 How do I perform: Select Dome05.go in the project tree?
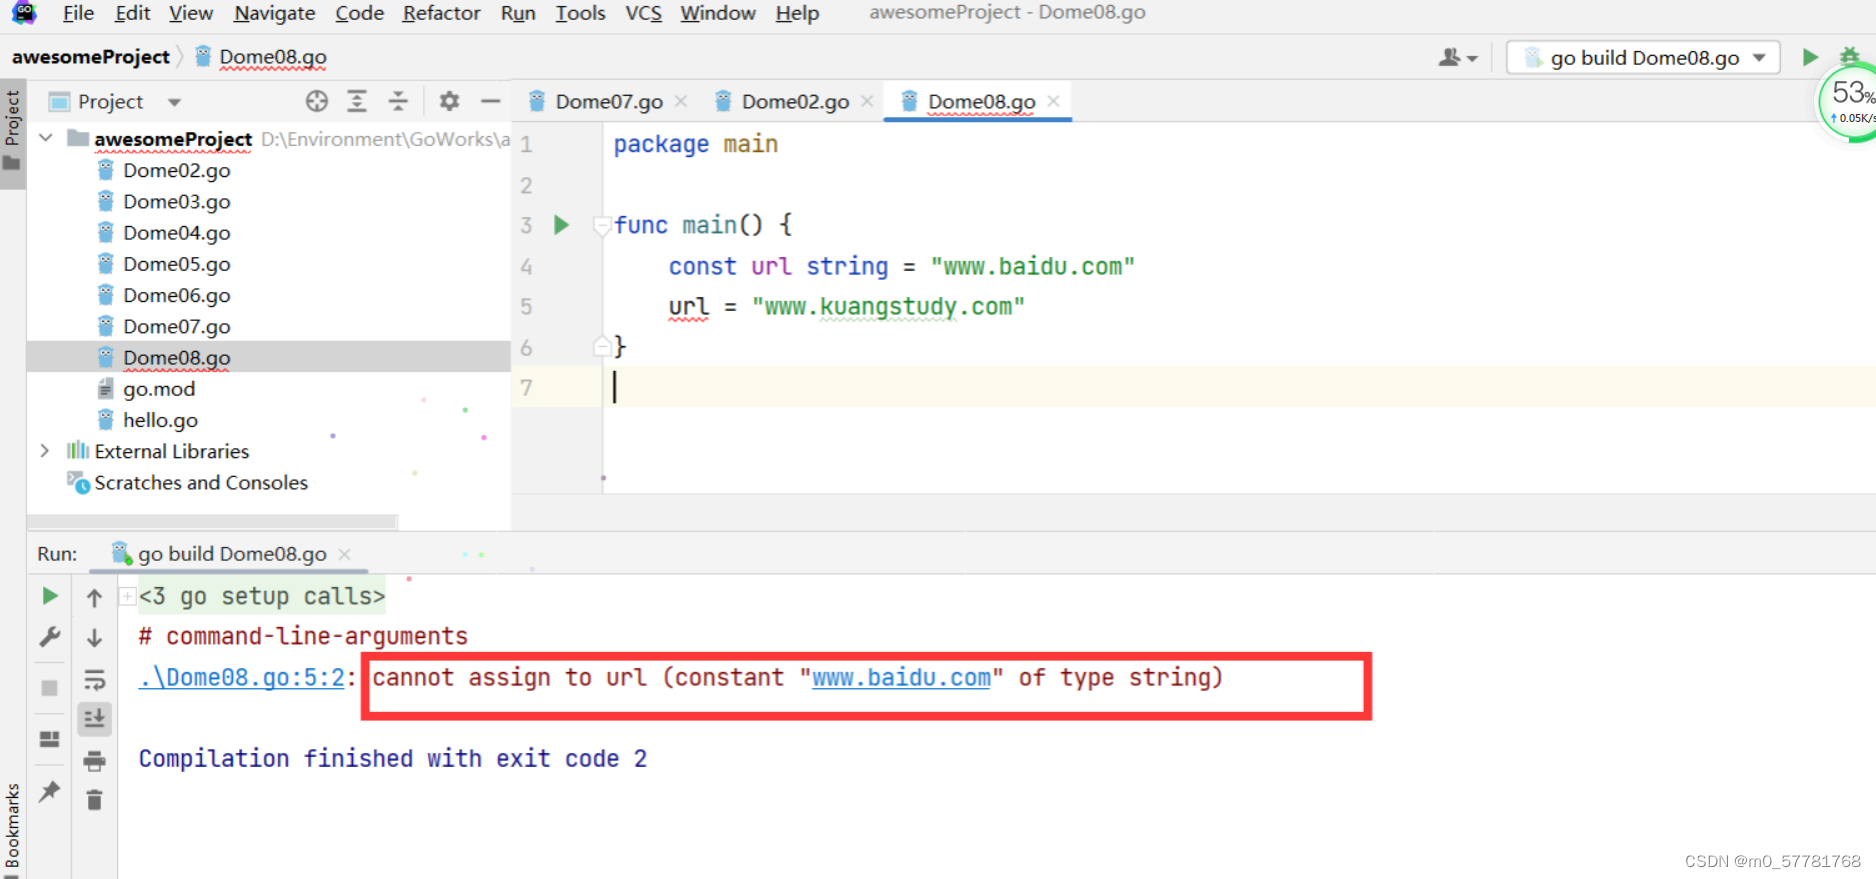click(x=176, y=264)
